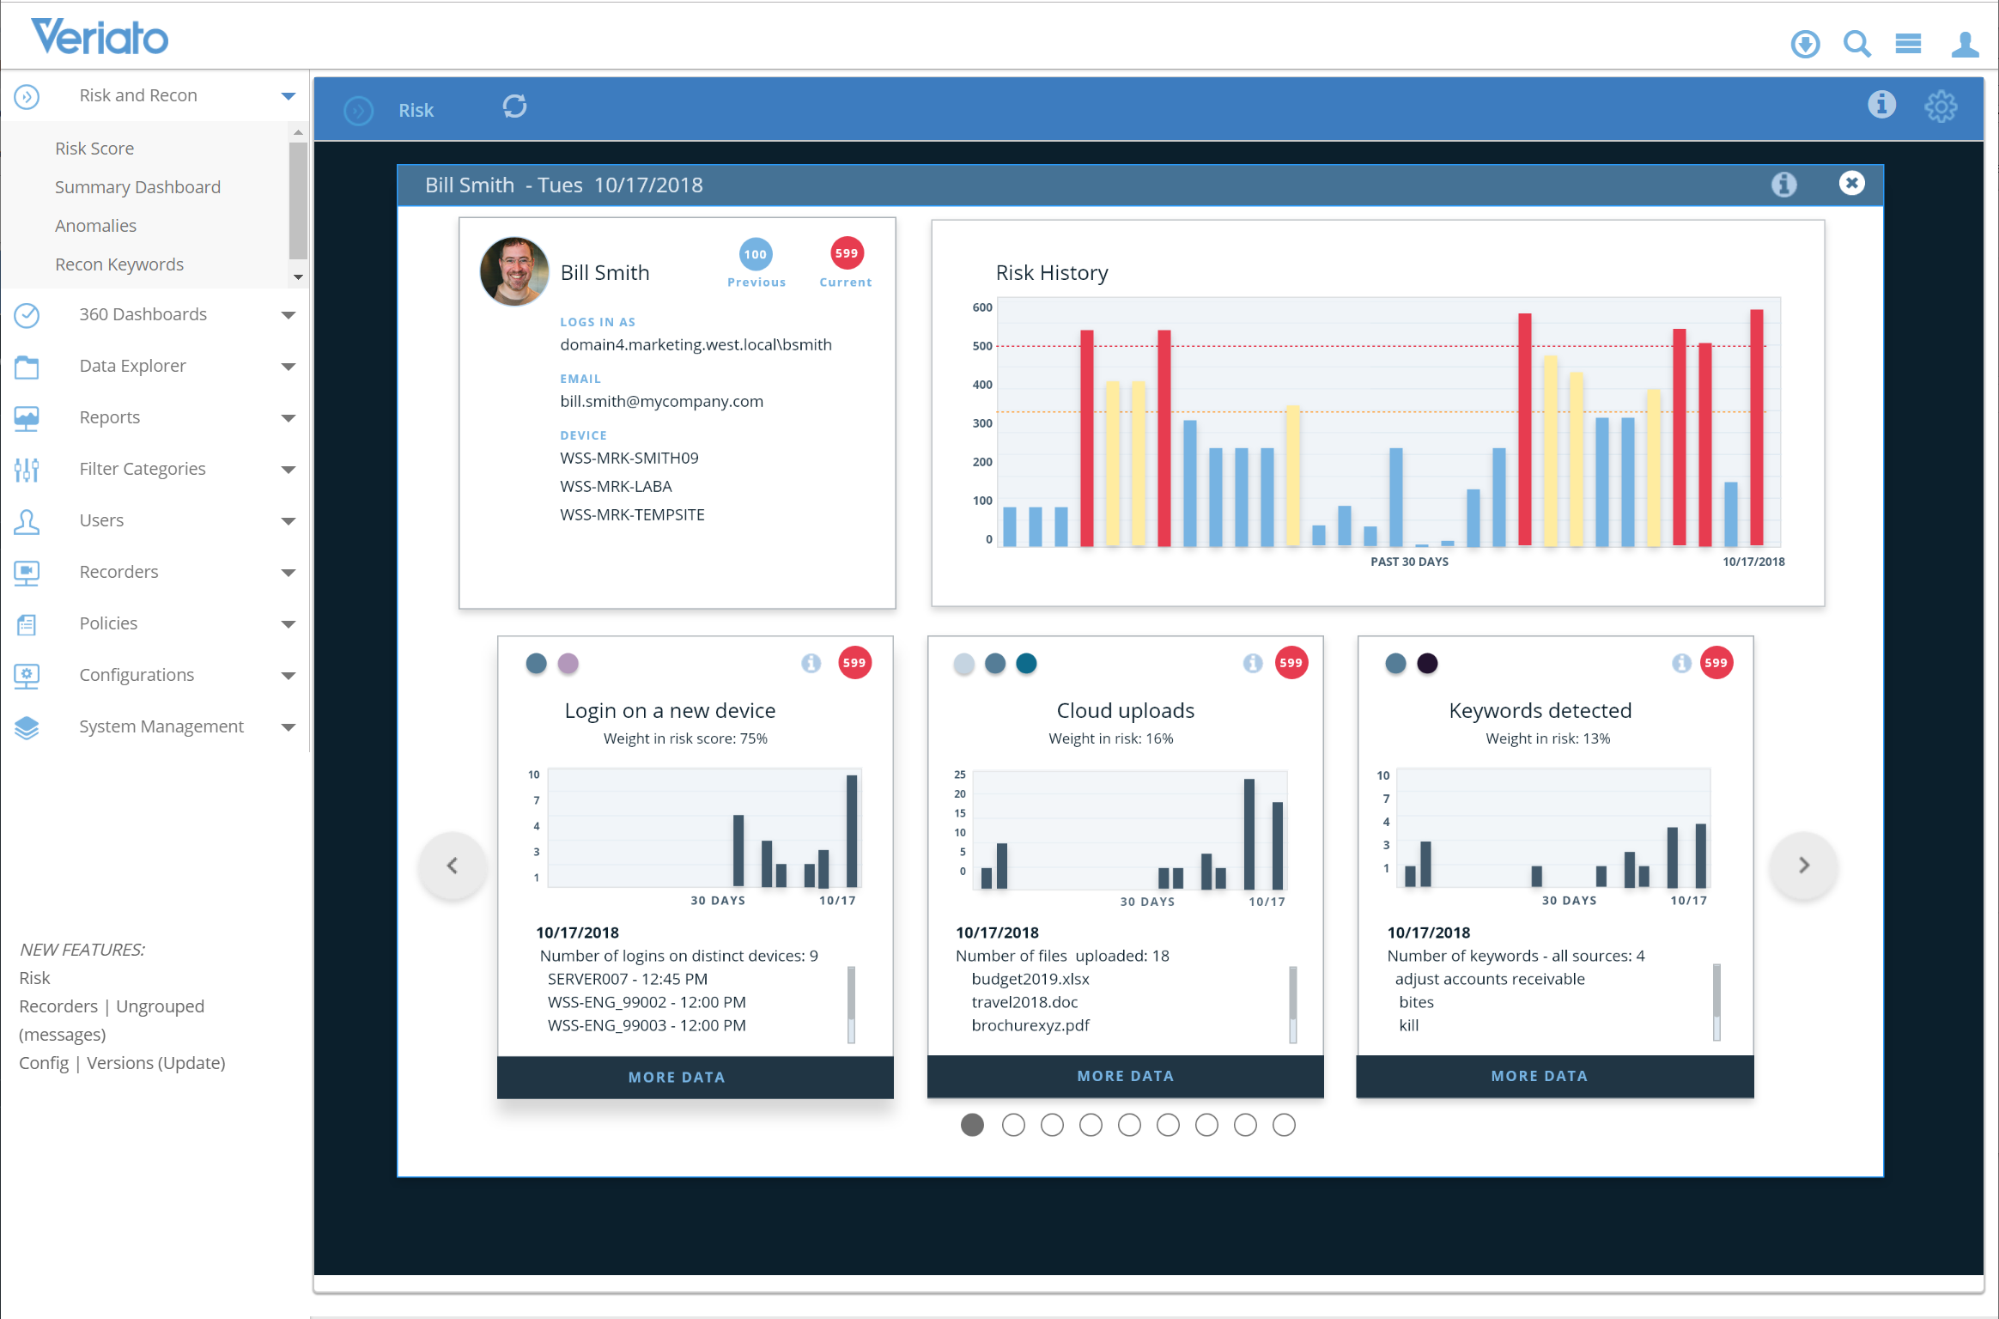Open settings gear in Risk header
Image resolution: width=1999 pixels, height=1319 pixels.
[1940, 106]
